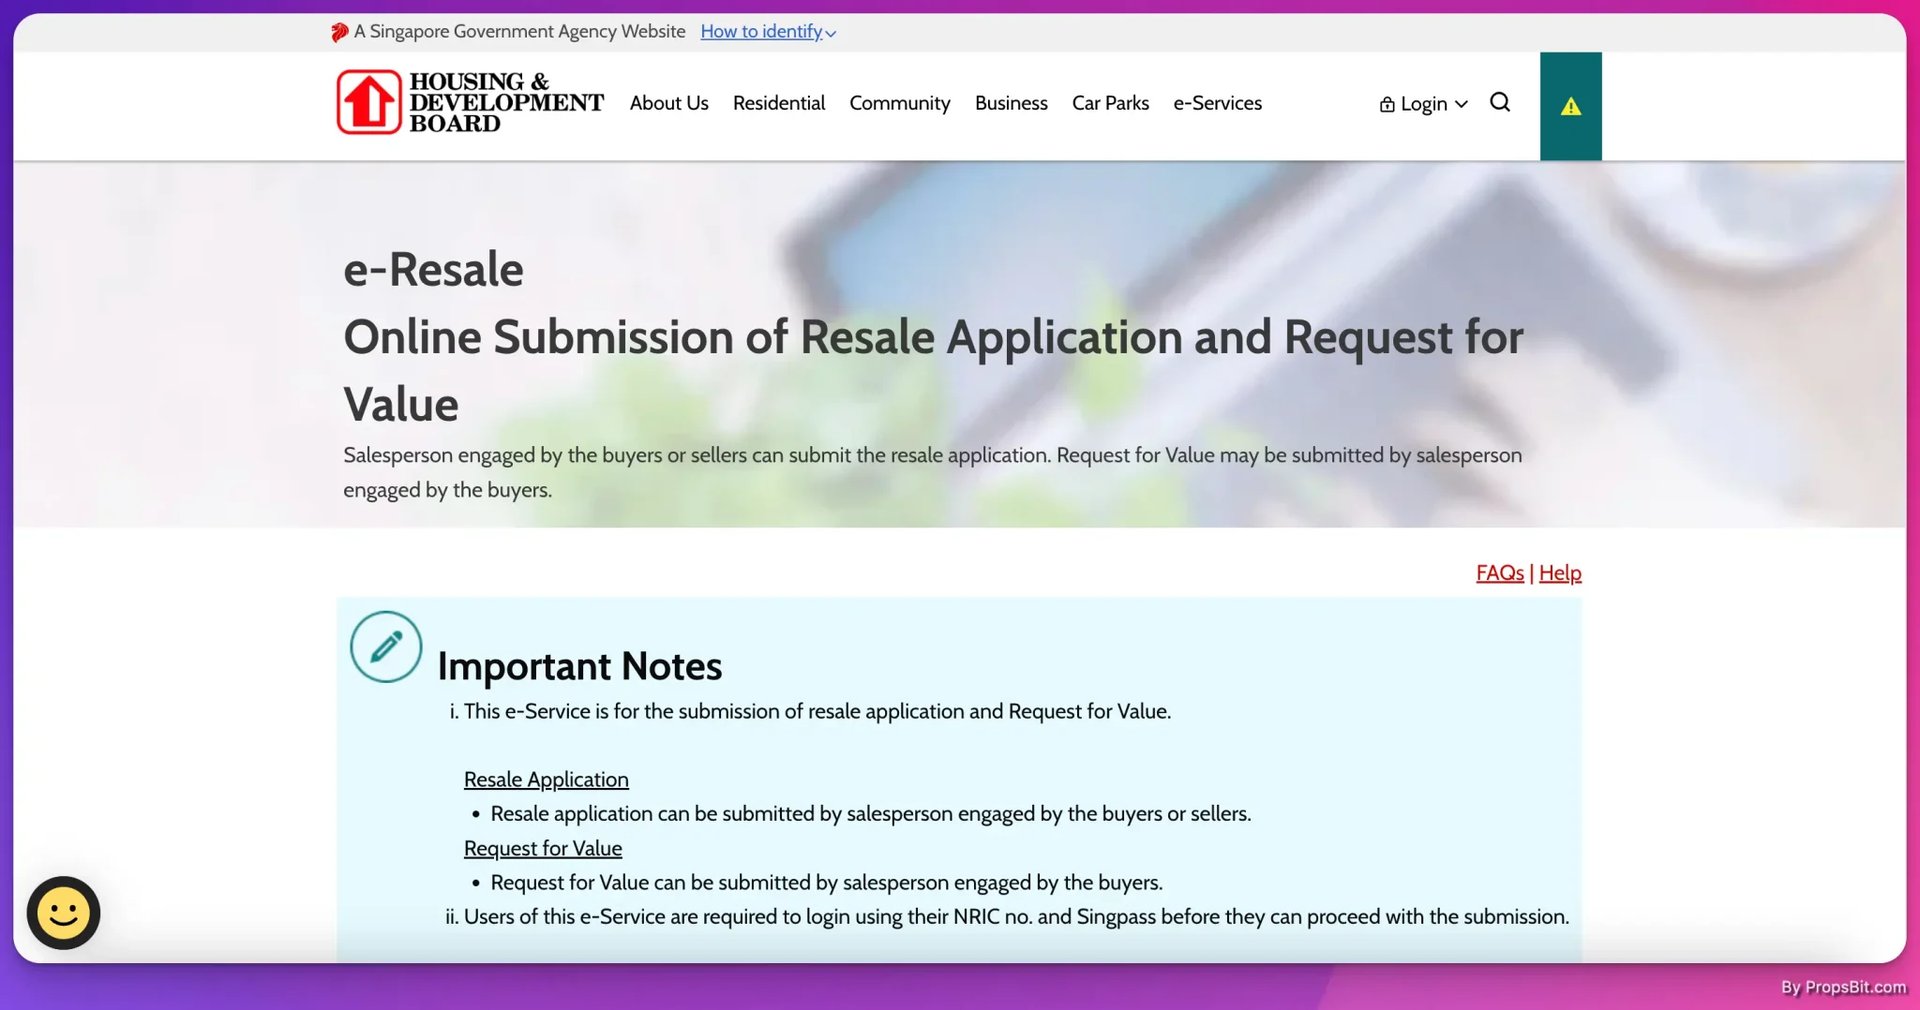Open the Community menu

point(899,102)
